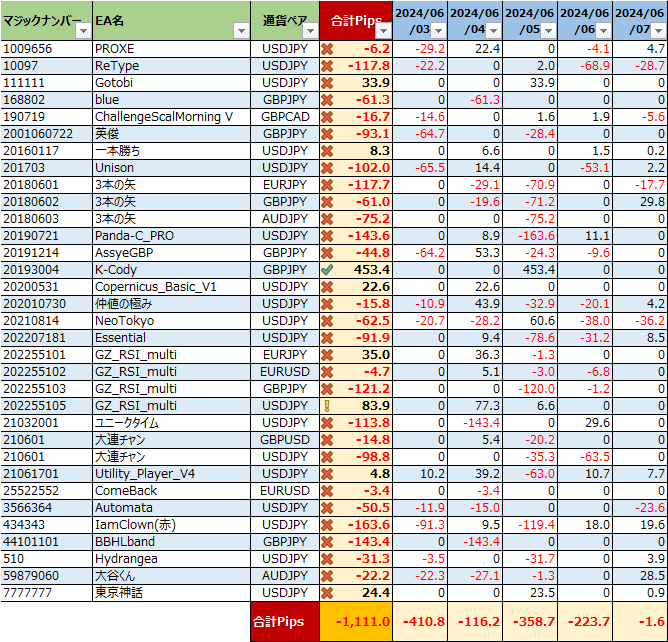The height and width of the screenshot is (642, 668).
Task: Select the K-Cody EA name cell
Action: 171,270
